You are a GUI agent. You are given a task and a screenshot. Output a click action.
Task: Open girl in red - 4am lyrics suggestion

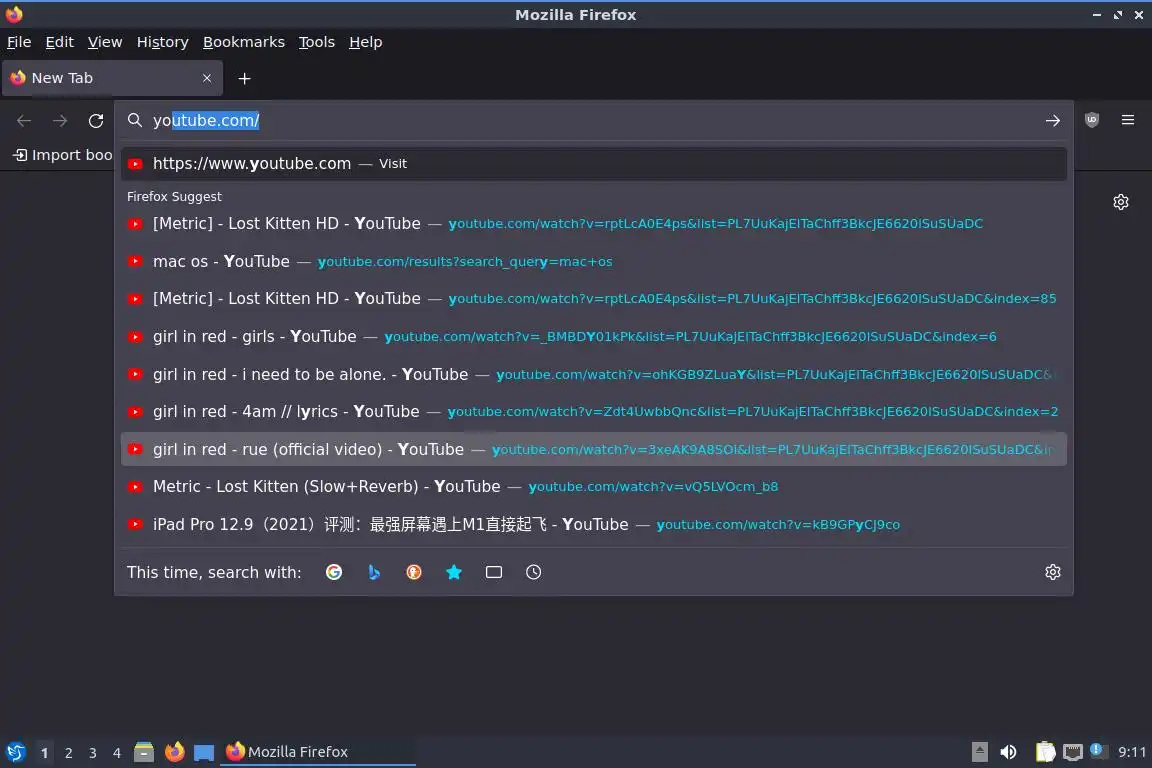pos(594,412)
